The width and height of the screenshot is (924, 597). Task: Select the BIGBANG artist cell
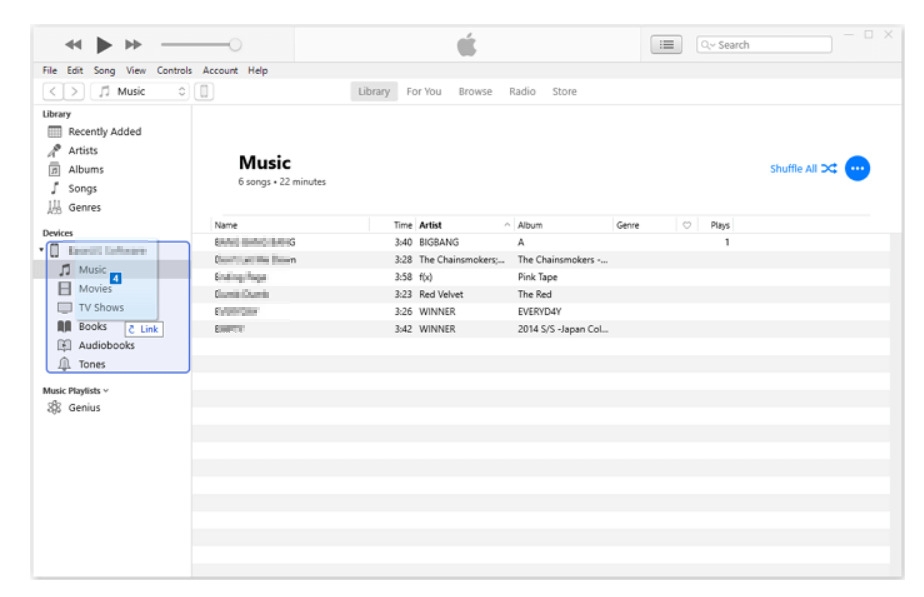tap(438, 242)
